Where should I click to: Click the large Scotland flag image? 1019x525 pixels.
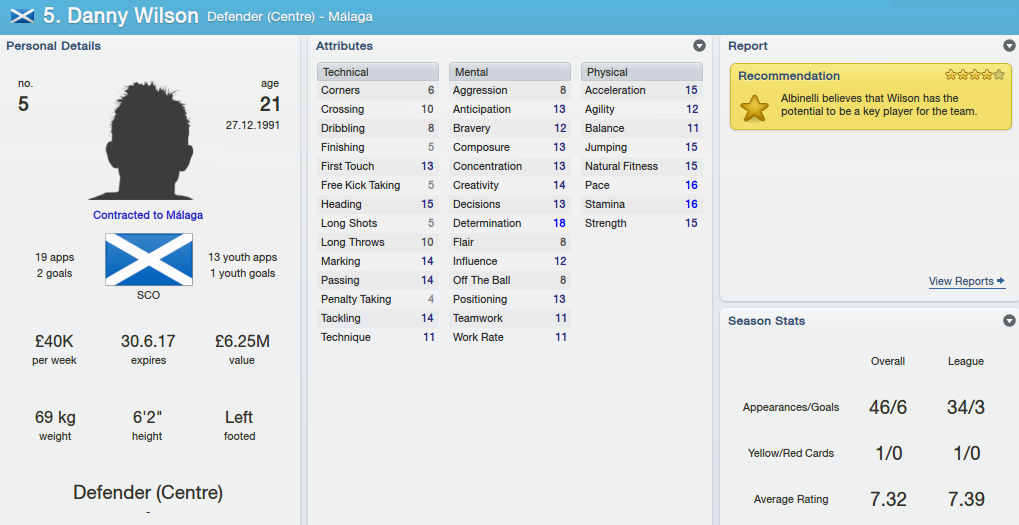(x=149, y=260)
